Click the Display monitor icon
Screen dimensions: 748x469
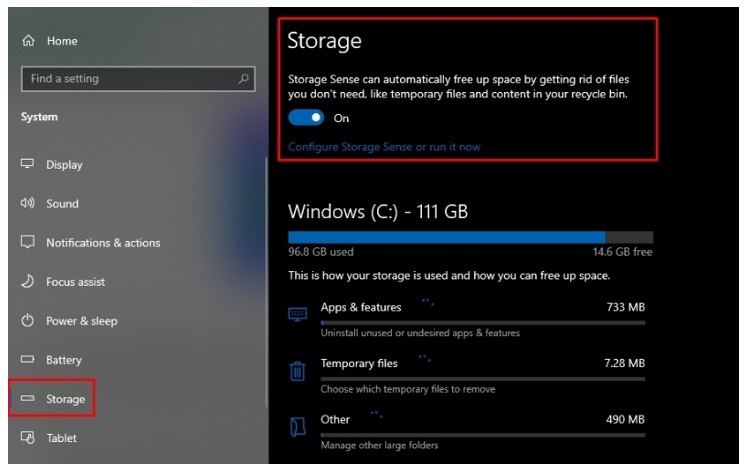coord(28,164)
